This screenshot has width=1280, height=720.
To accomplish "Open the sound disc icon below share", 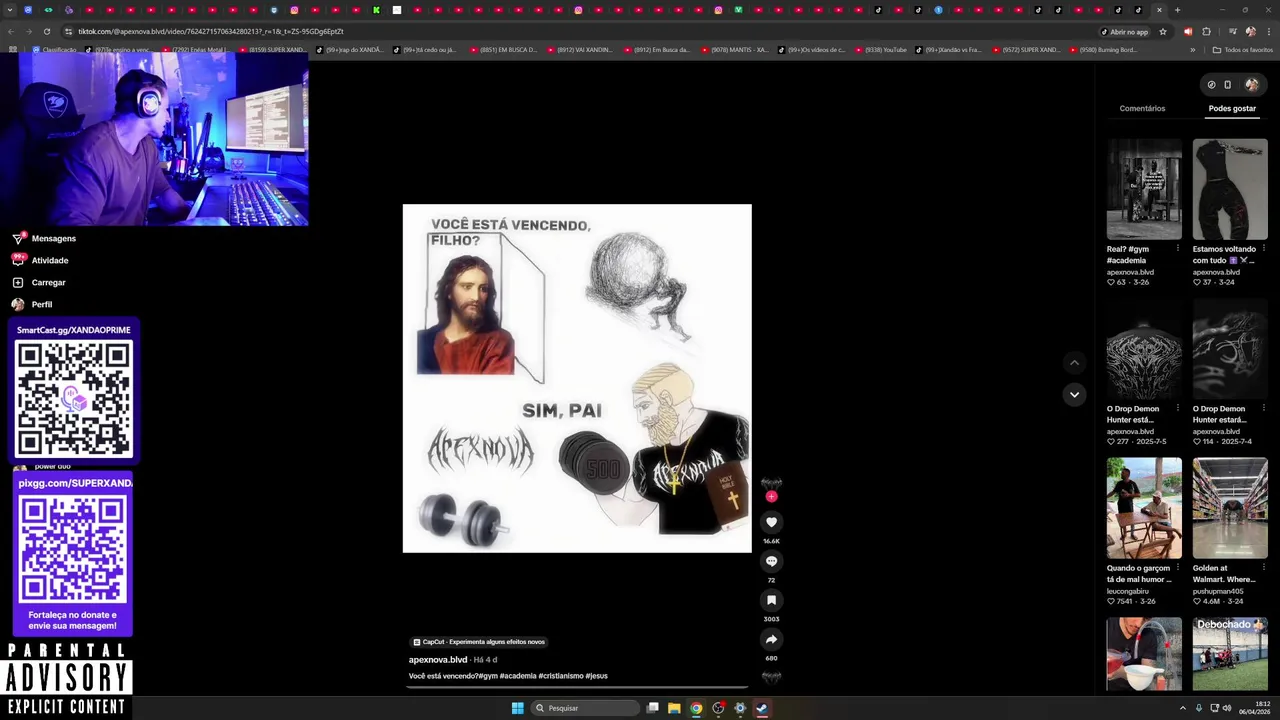I will (771, 677).
